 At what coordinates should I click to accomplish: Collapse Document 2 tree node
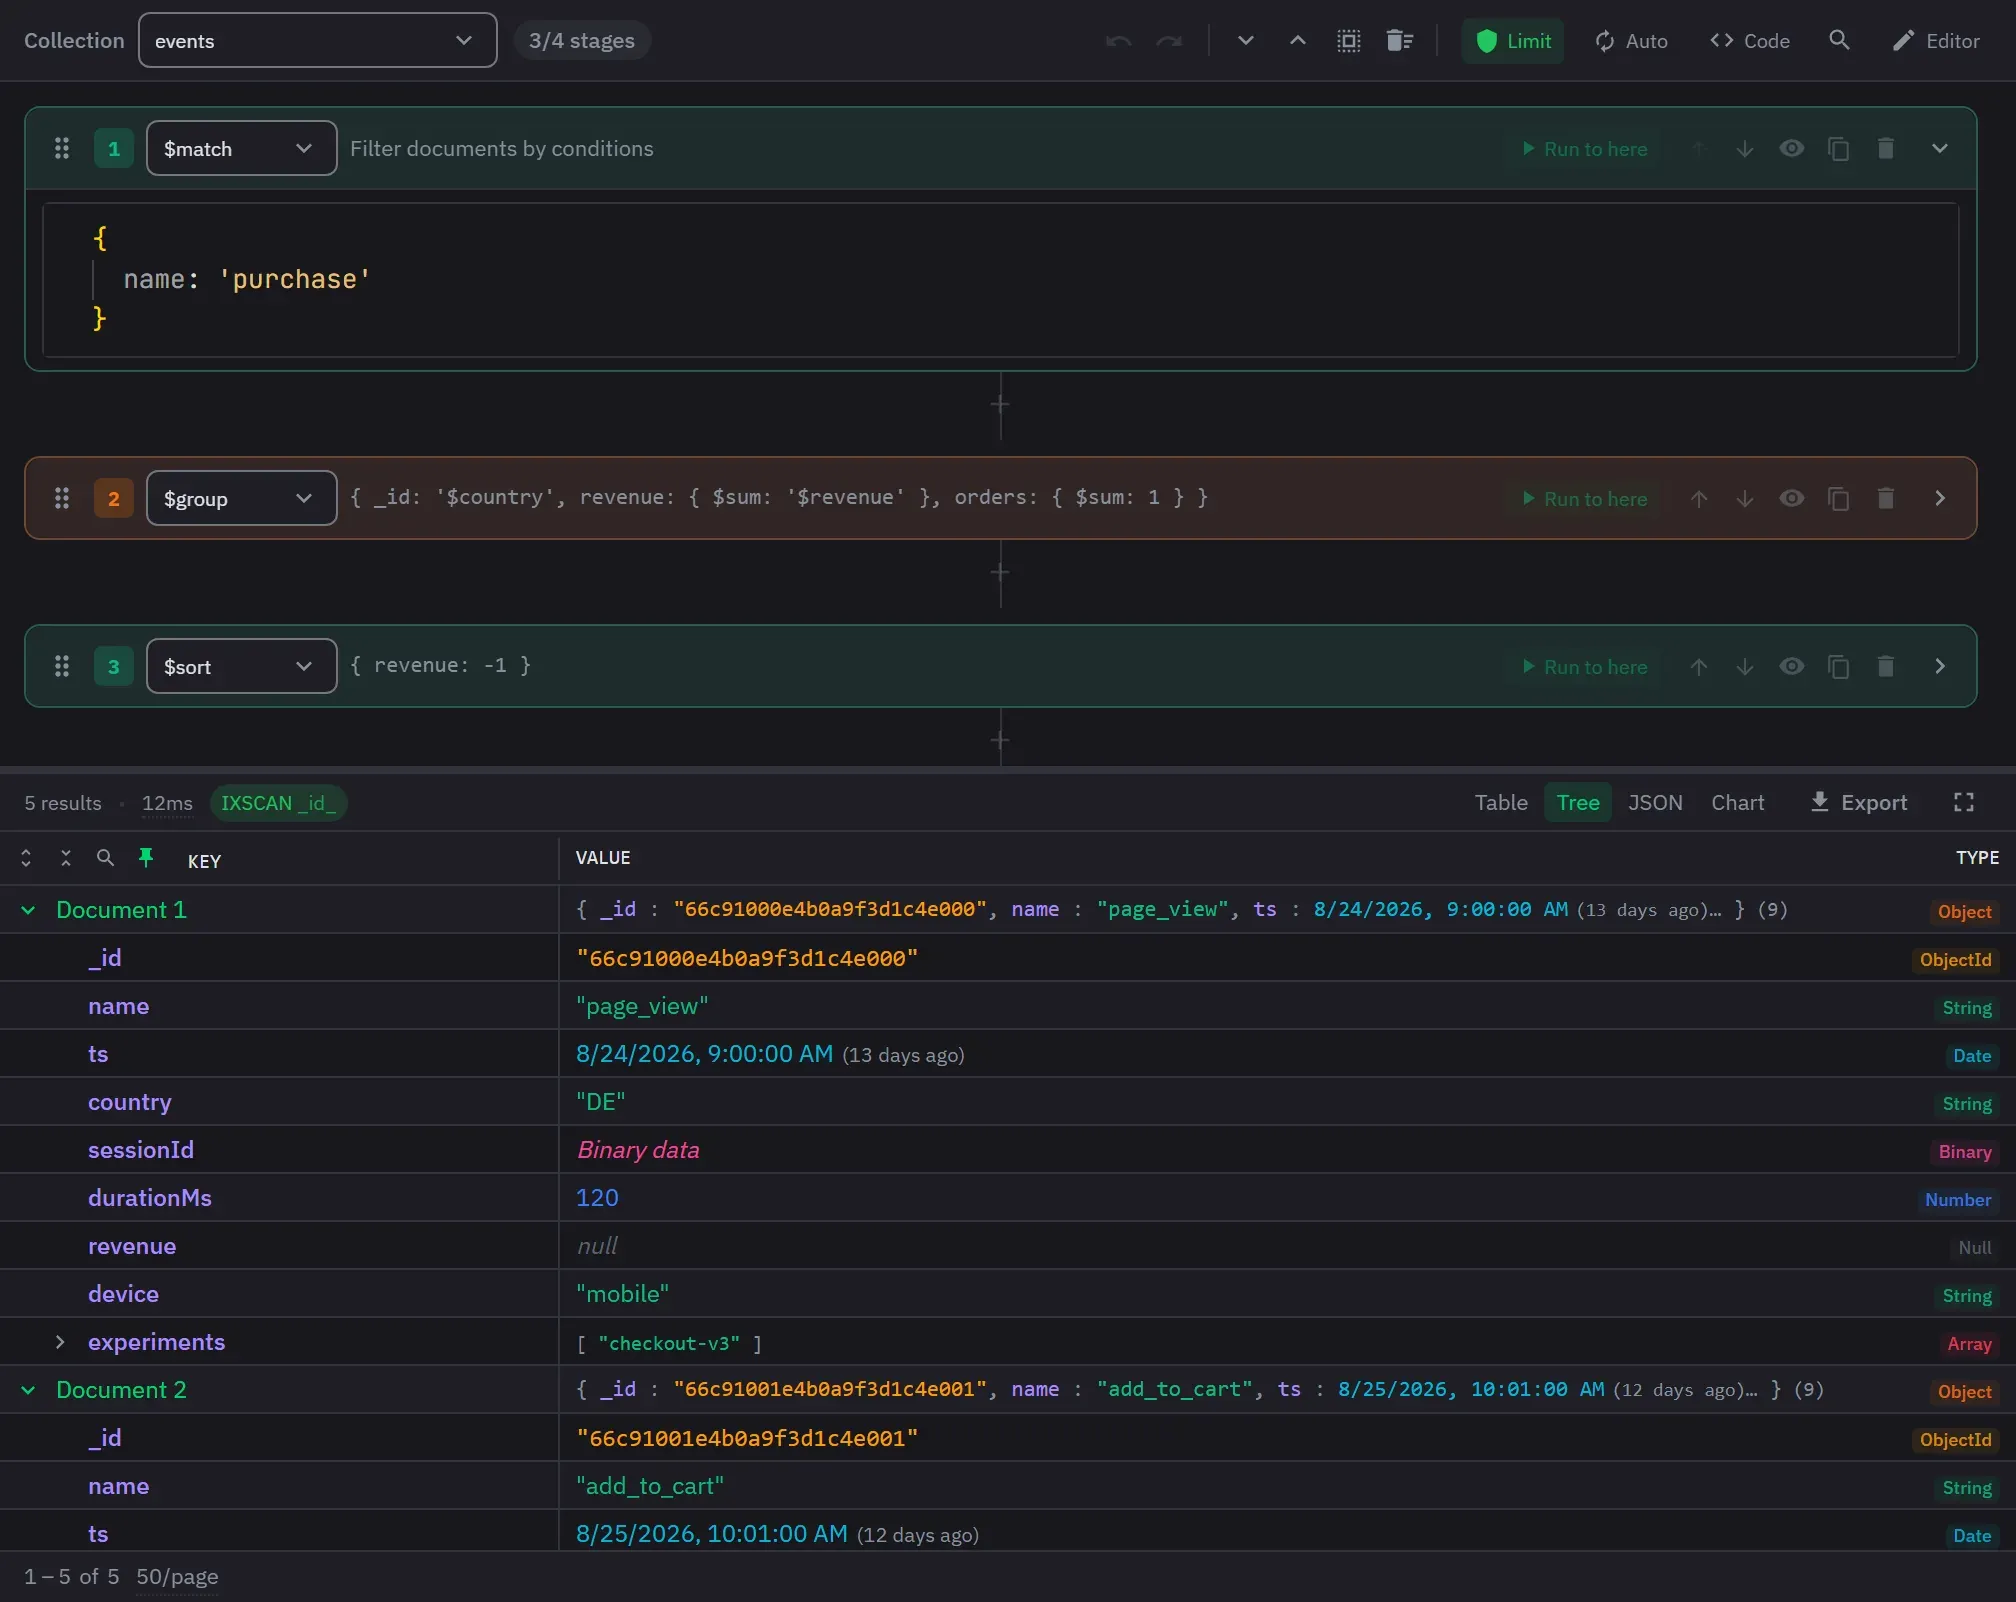point(29,1390)
